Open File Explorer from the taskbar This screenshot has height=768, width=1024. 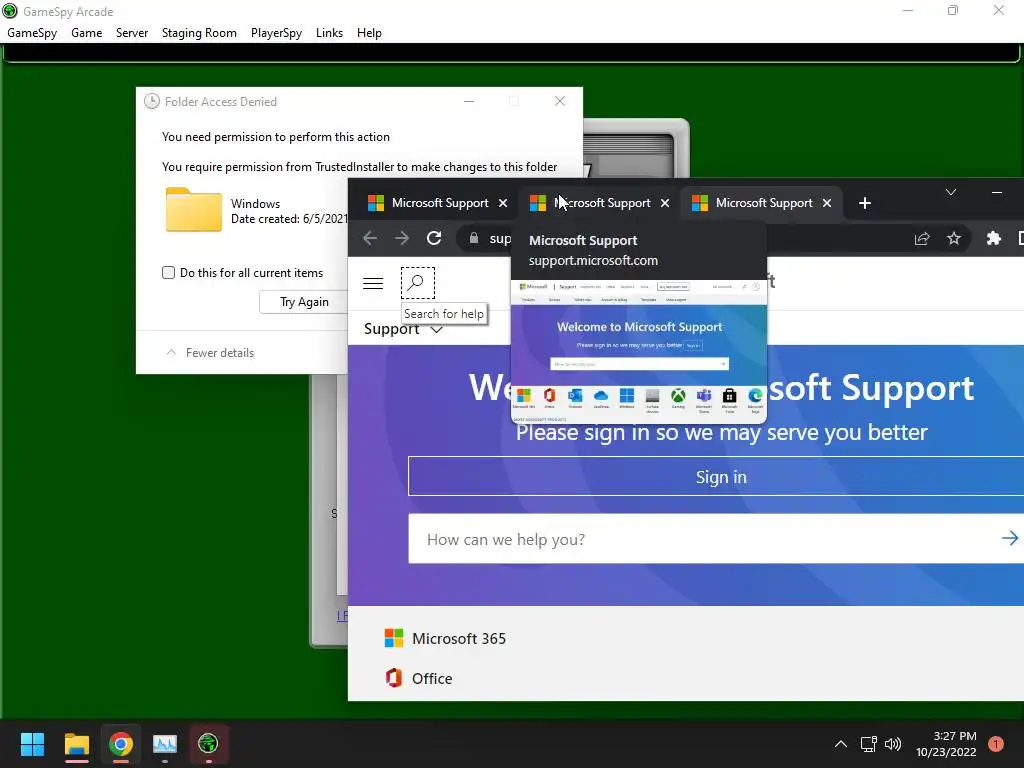76,744
